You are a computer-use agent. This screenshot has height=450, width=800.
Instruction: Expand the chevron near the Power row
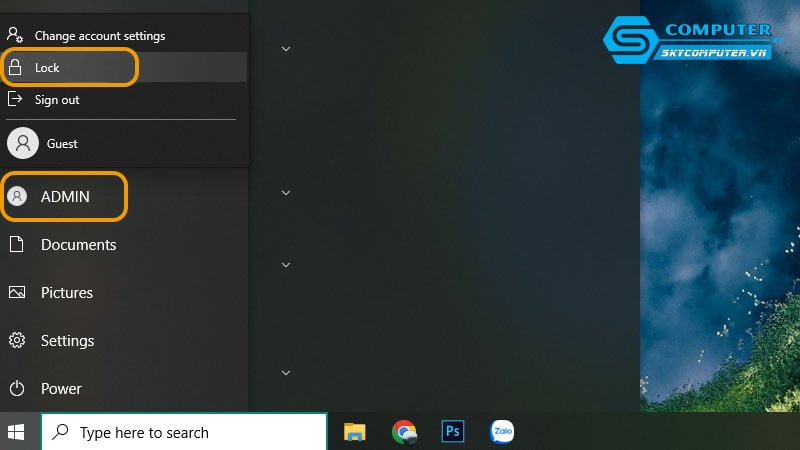pos(286,373)
